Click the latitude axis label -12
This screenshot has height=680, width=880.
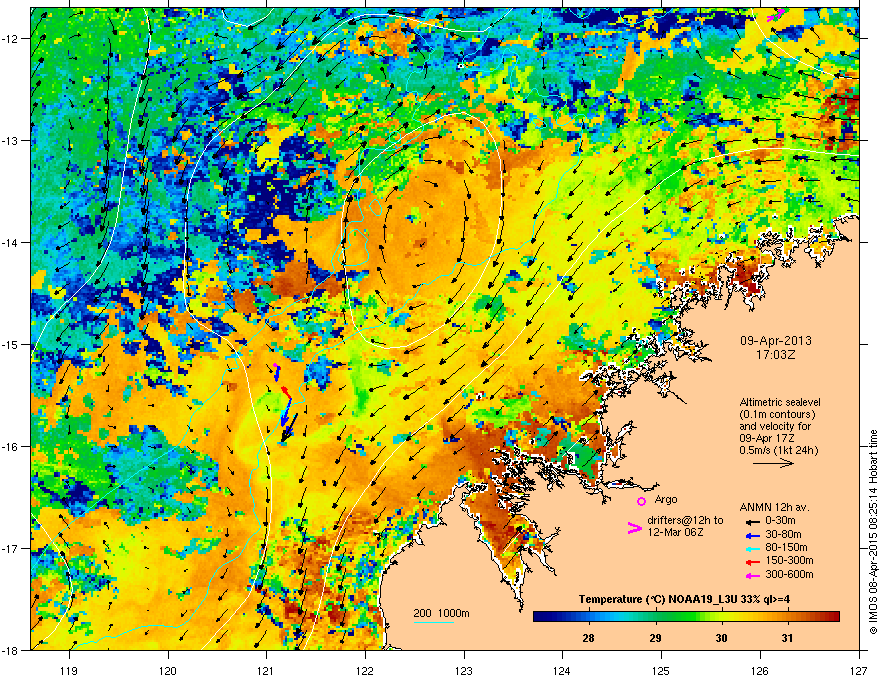pyautogui.click(x=10, y=38)
